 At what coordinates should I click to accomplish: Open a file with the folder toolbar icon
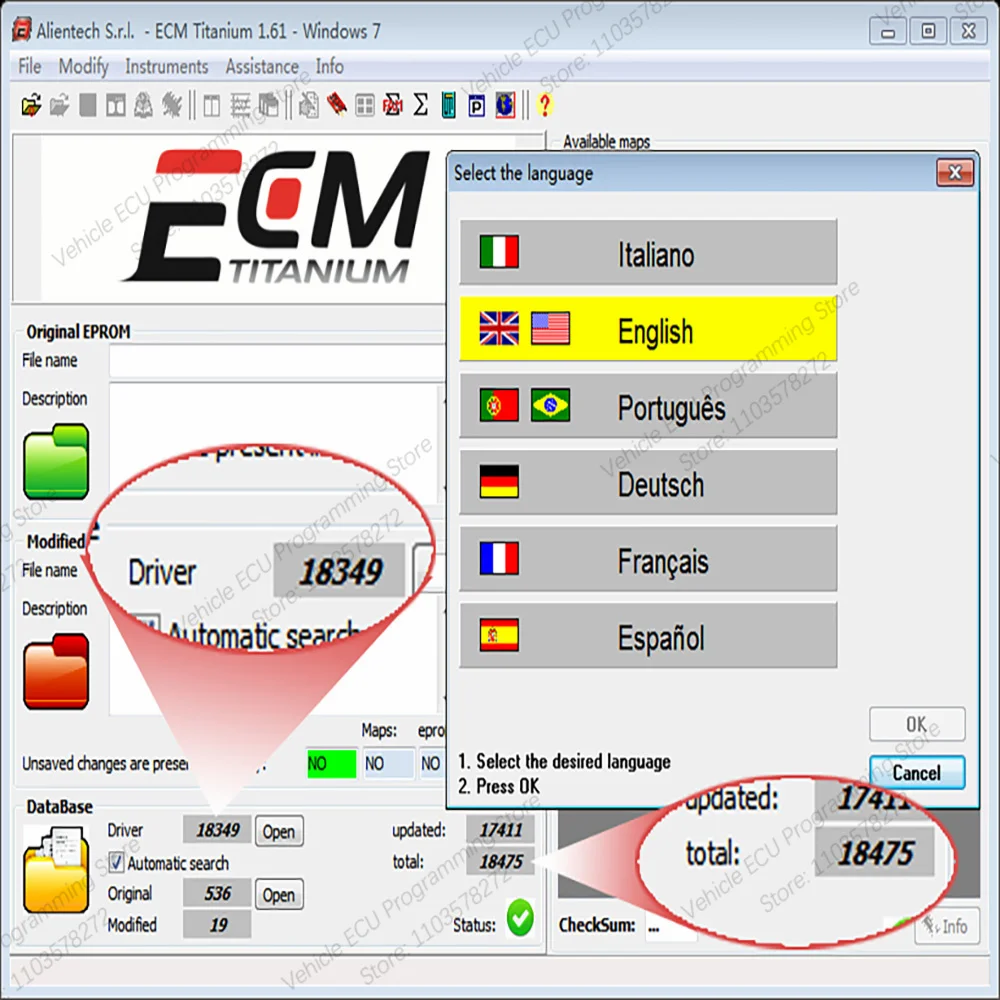coord(30,104)
